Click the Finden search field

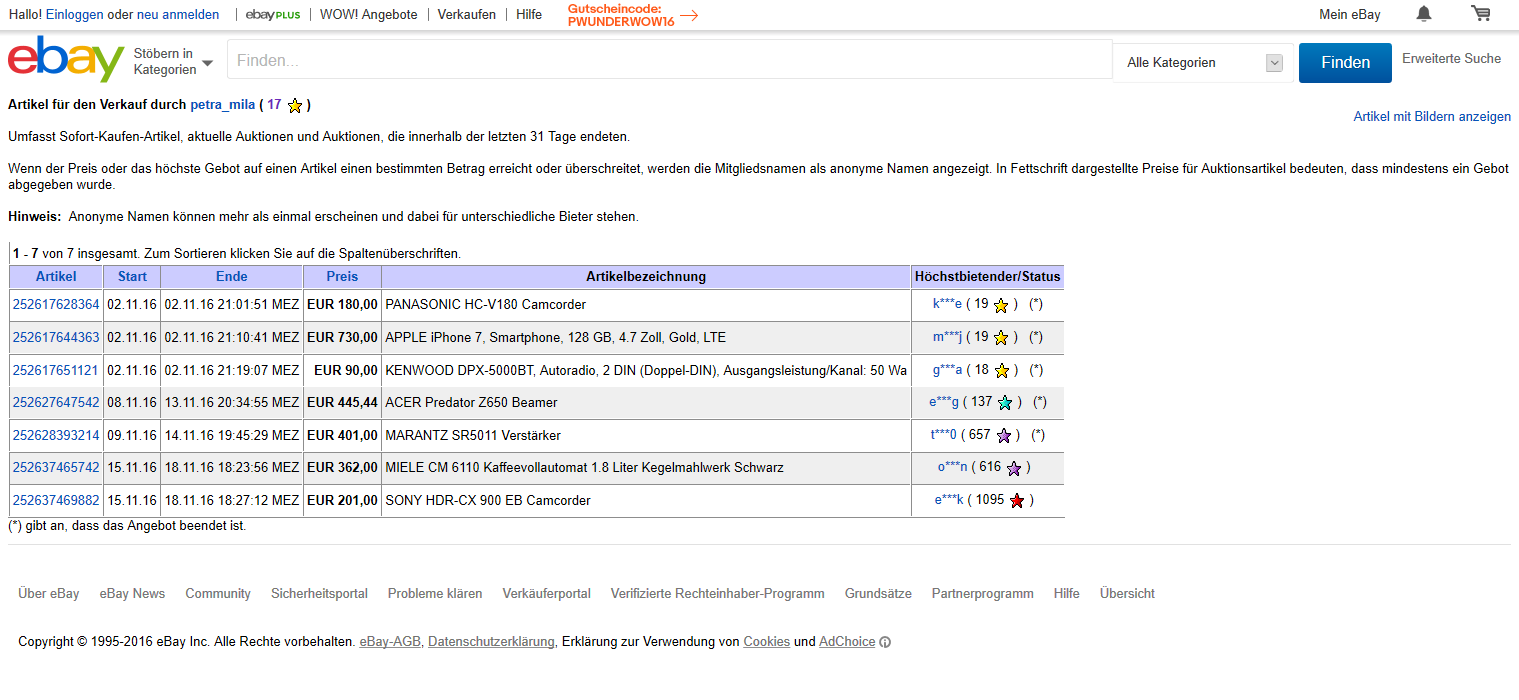669,60
